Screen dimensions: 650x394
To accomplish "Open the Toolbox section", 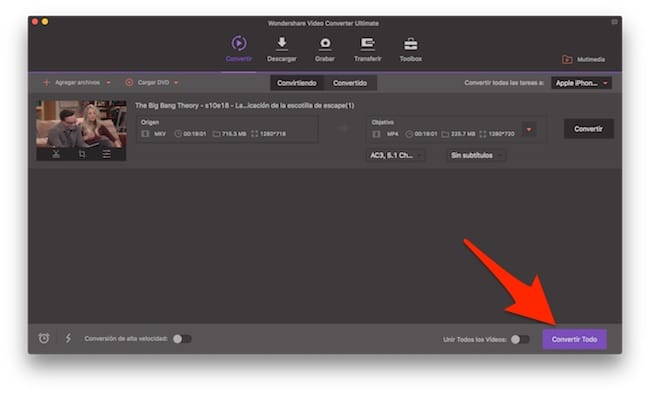I will 411,49.
